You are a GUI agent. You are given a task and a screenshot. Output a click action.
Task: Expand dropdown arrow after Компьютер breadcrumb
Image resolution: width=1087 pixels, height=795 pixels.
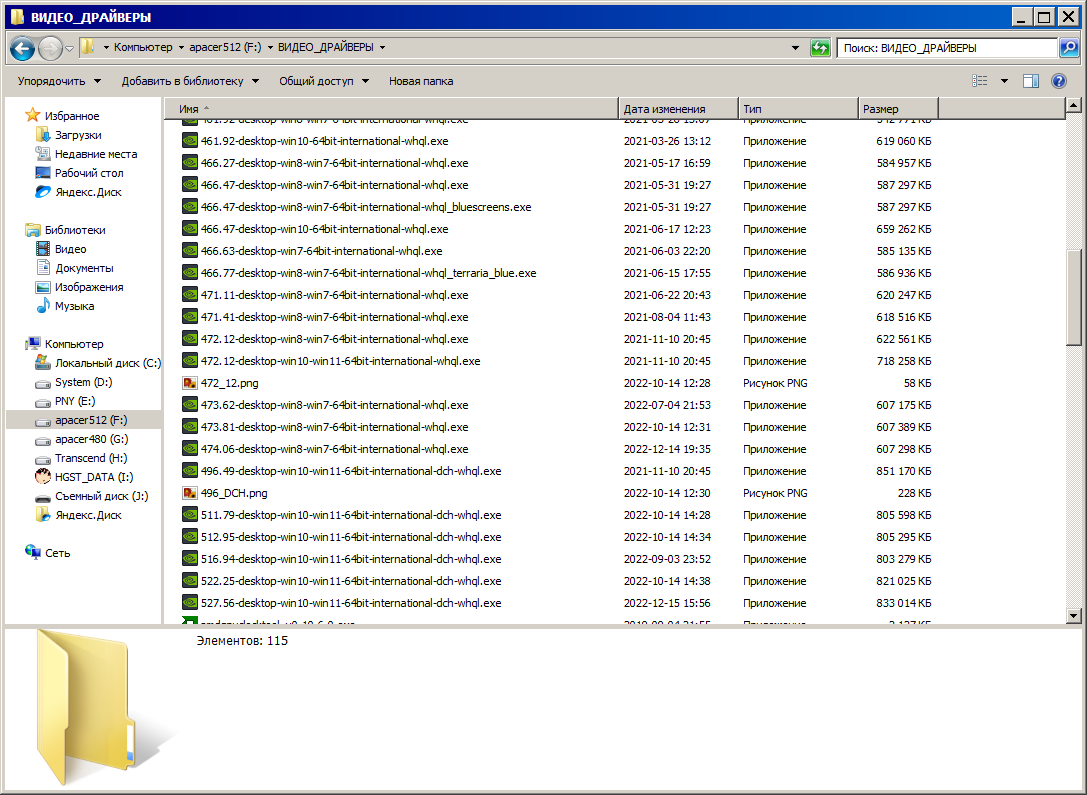coord(182,47)
